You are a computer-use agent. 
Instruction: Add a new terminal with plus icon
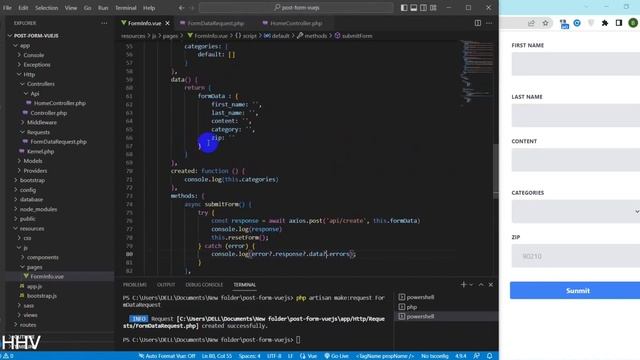click(x=463, y=284)
